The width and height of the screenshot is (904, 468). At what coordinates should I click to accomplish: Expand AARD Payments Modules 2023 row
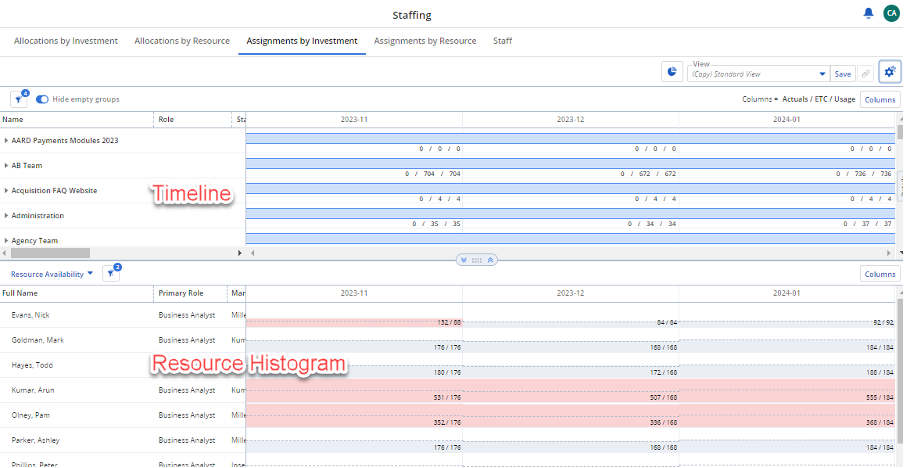6,140
